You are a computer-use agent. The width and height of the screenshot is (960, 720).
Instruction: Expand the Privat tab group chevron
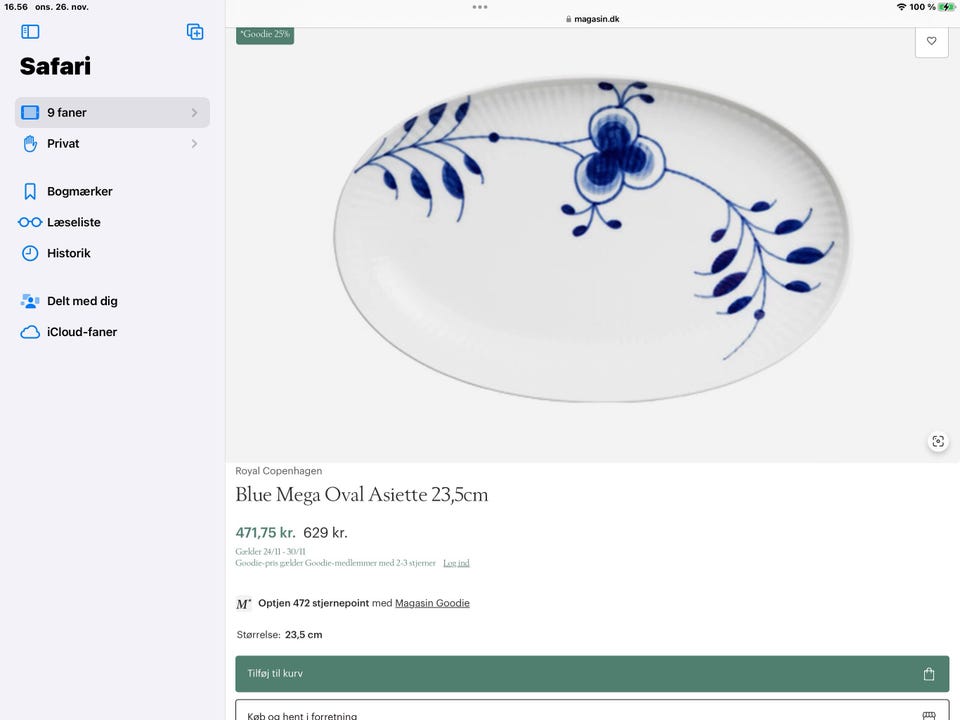coord(194,144)
